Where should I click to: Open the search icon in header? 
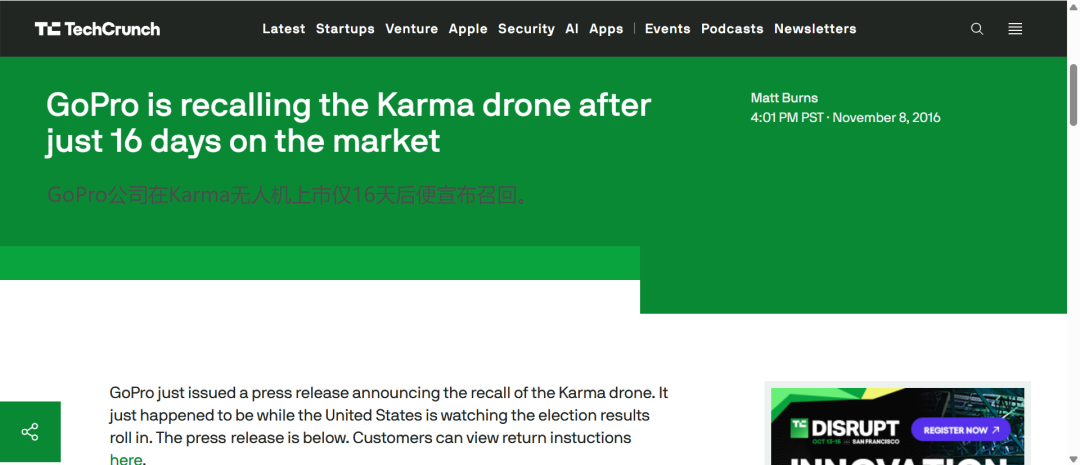(977, 29)
